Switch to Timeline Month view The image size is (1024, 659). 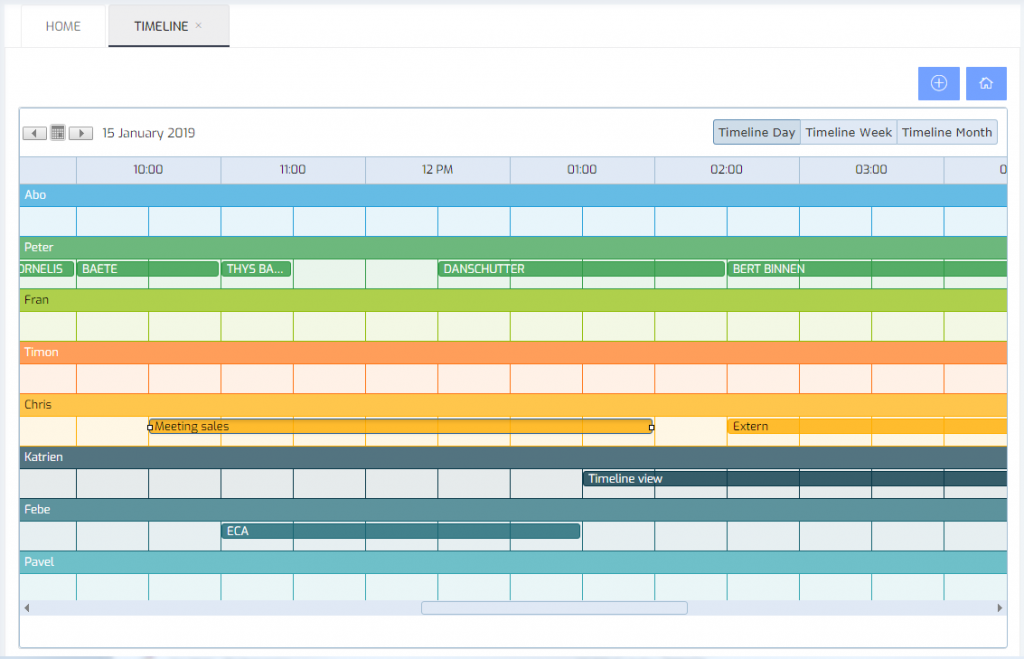point(947,132)
